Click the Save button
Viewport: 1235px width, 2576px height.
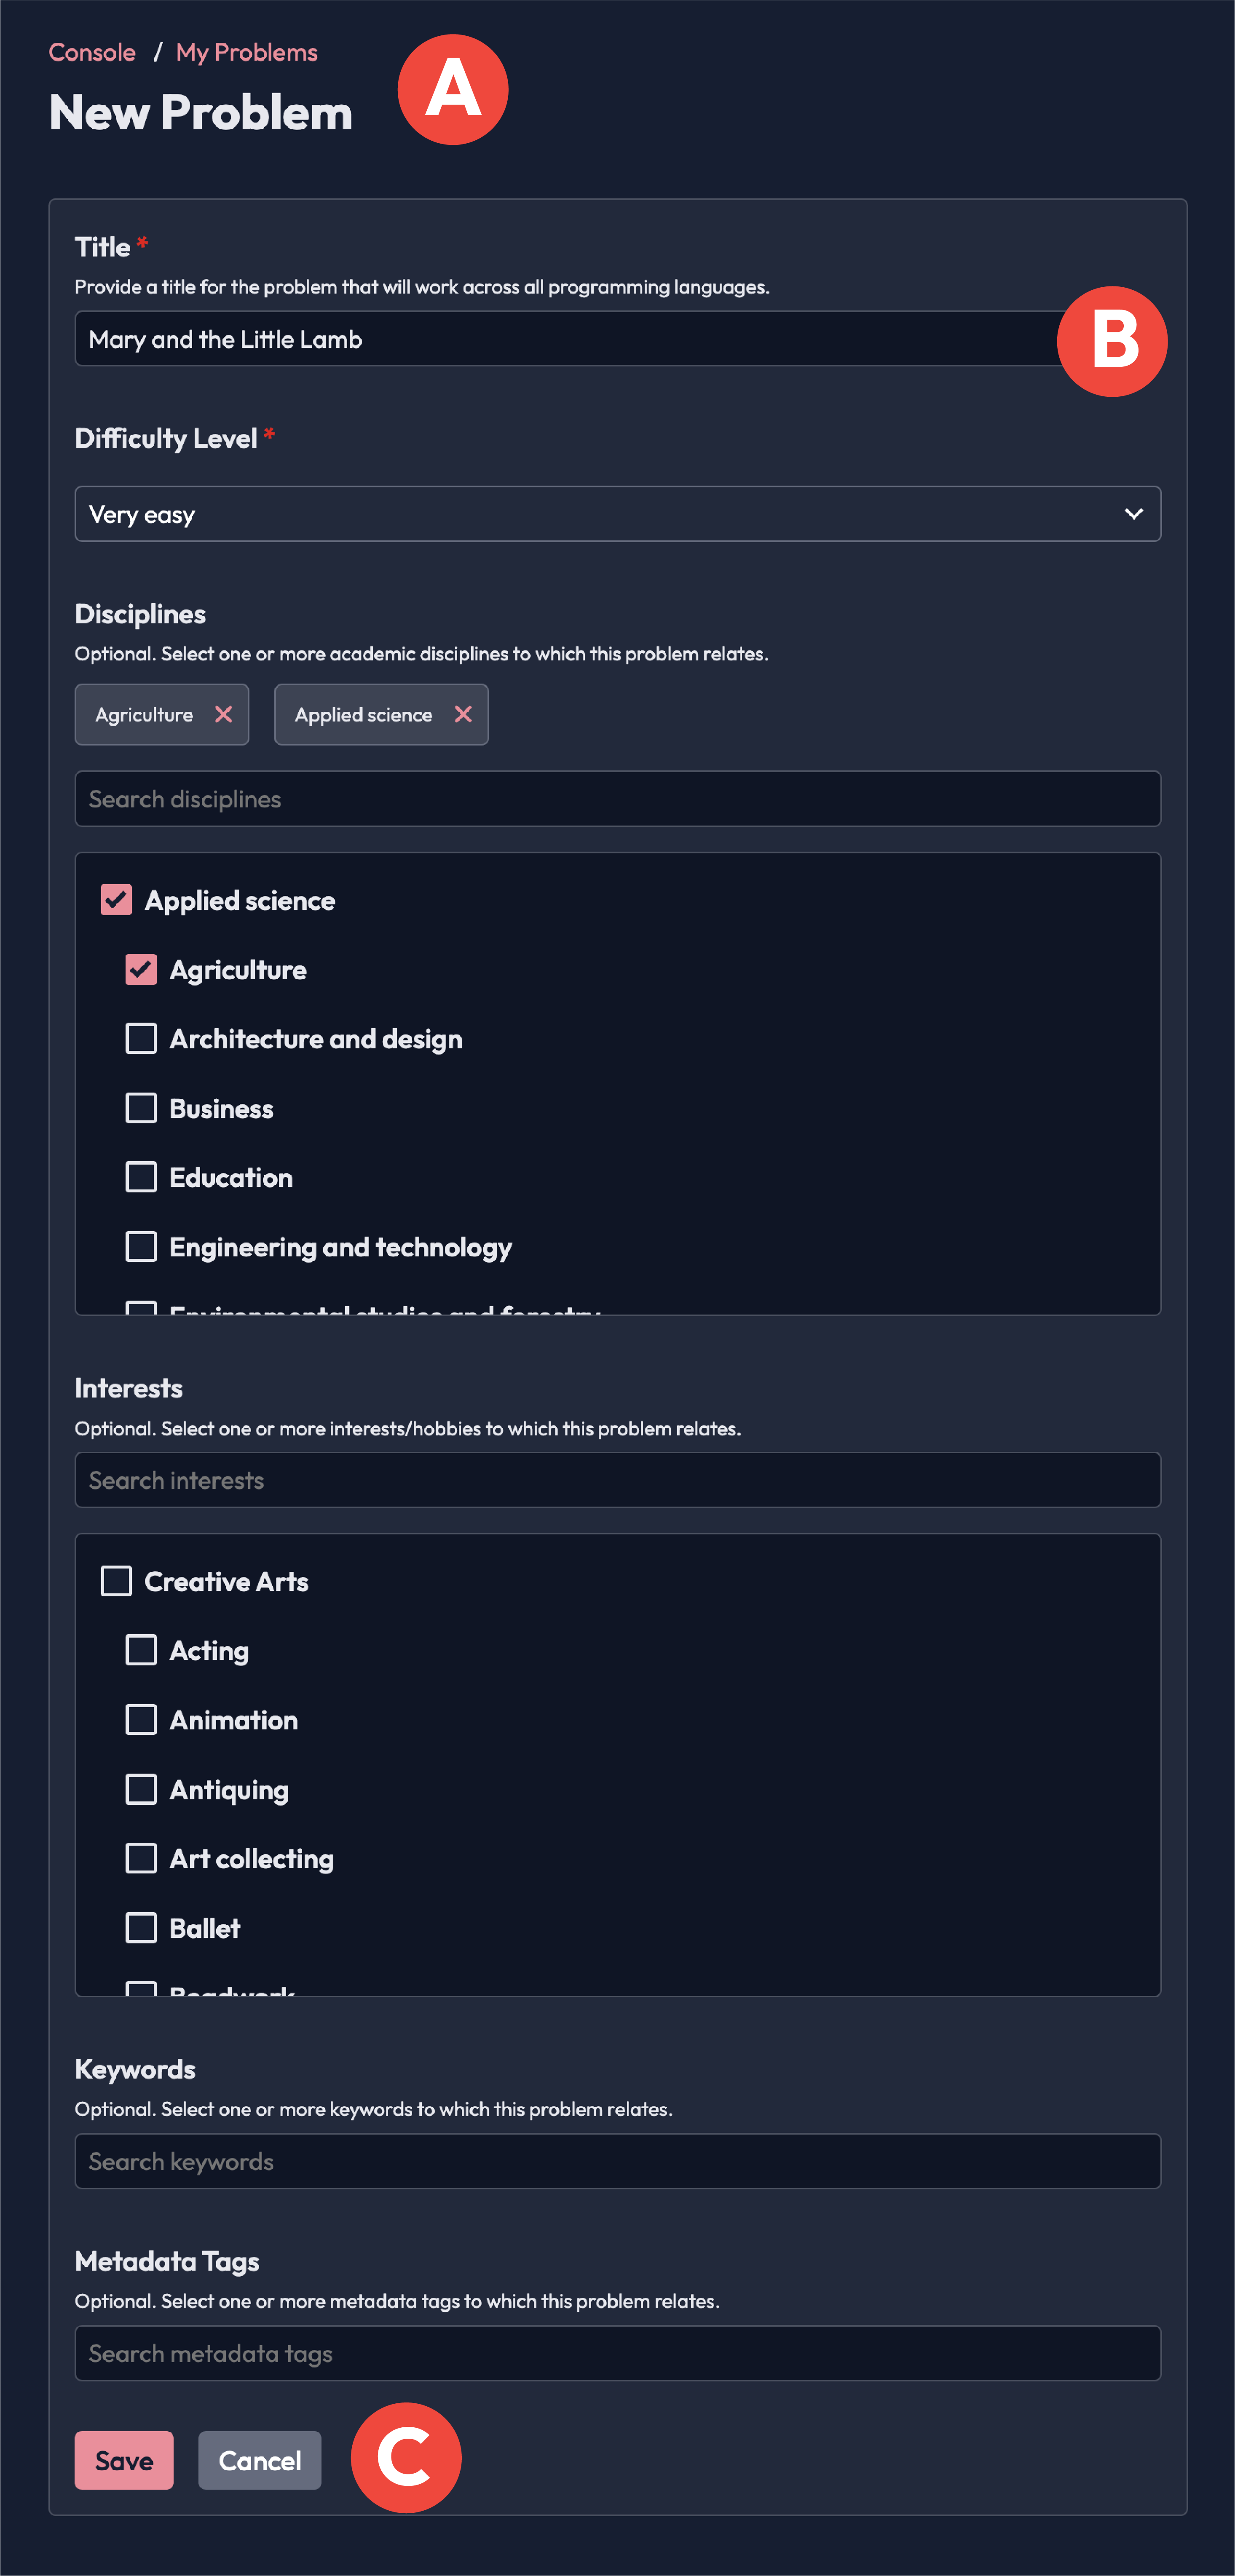[x=124, y=2460]
